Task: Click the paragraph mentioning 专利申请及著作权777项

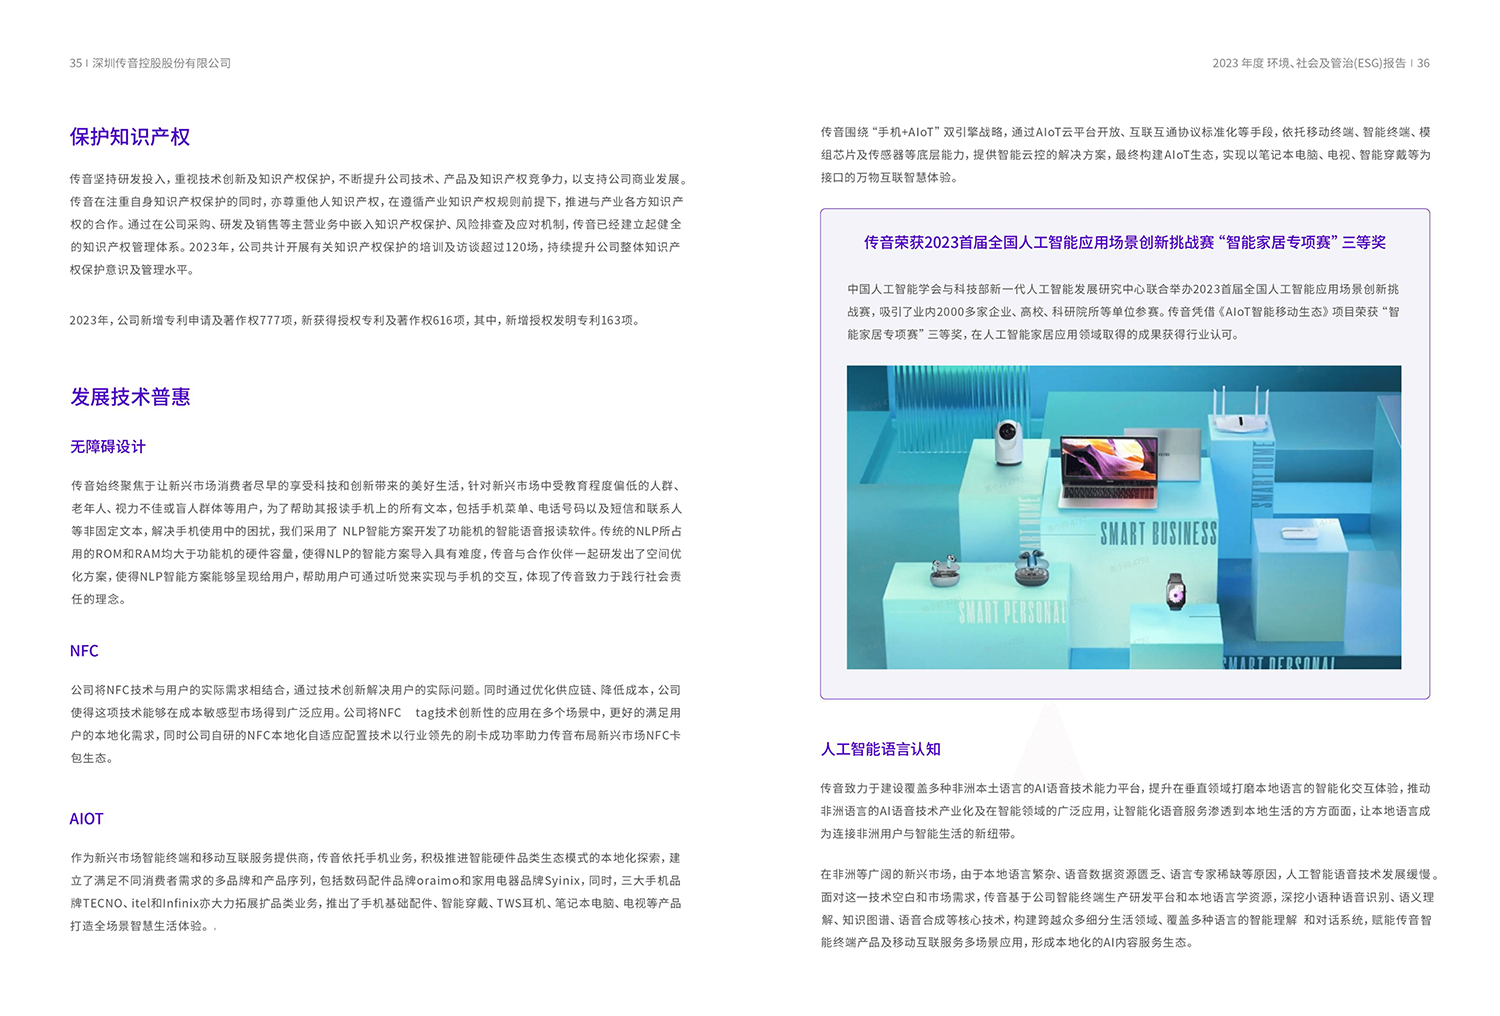Action: (355, 320)
